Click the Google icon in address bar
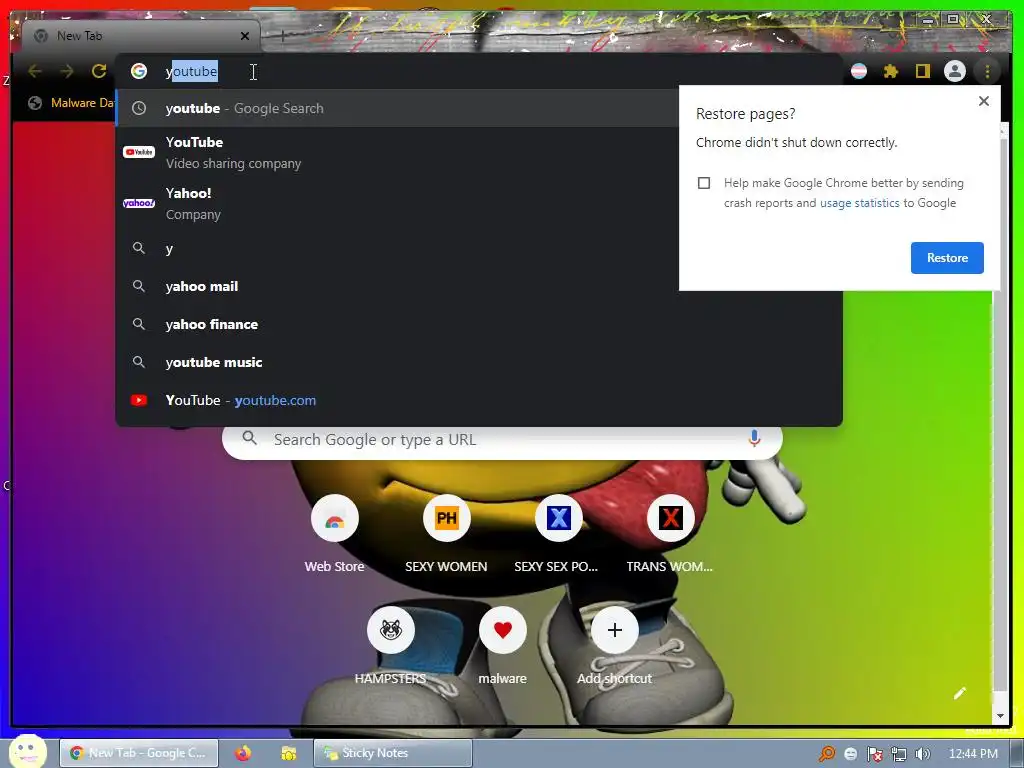This screenshot has width=1024, height=768. pos(138,71)
